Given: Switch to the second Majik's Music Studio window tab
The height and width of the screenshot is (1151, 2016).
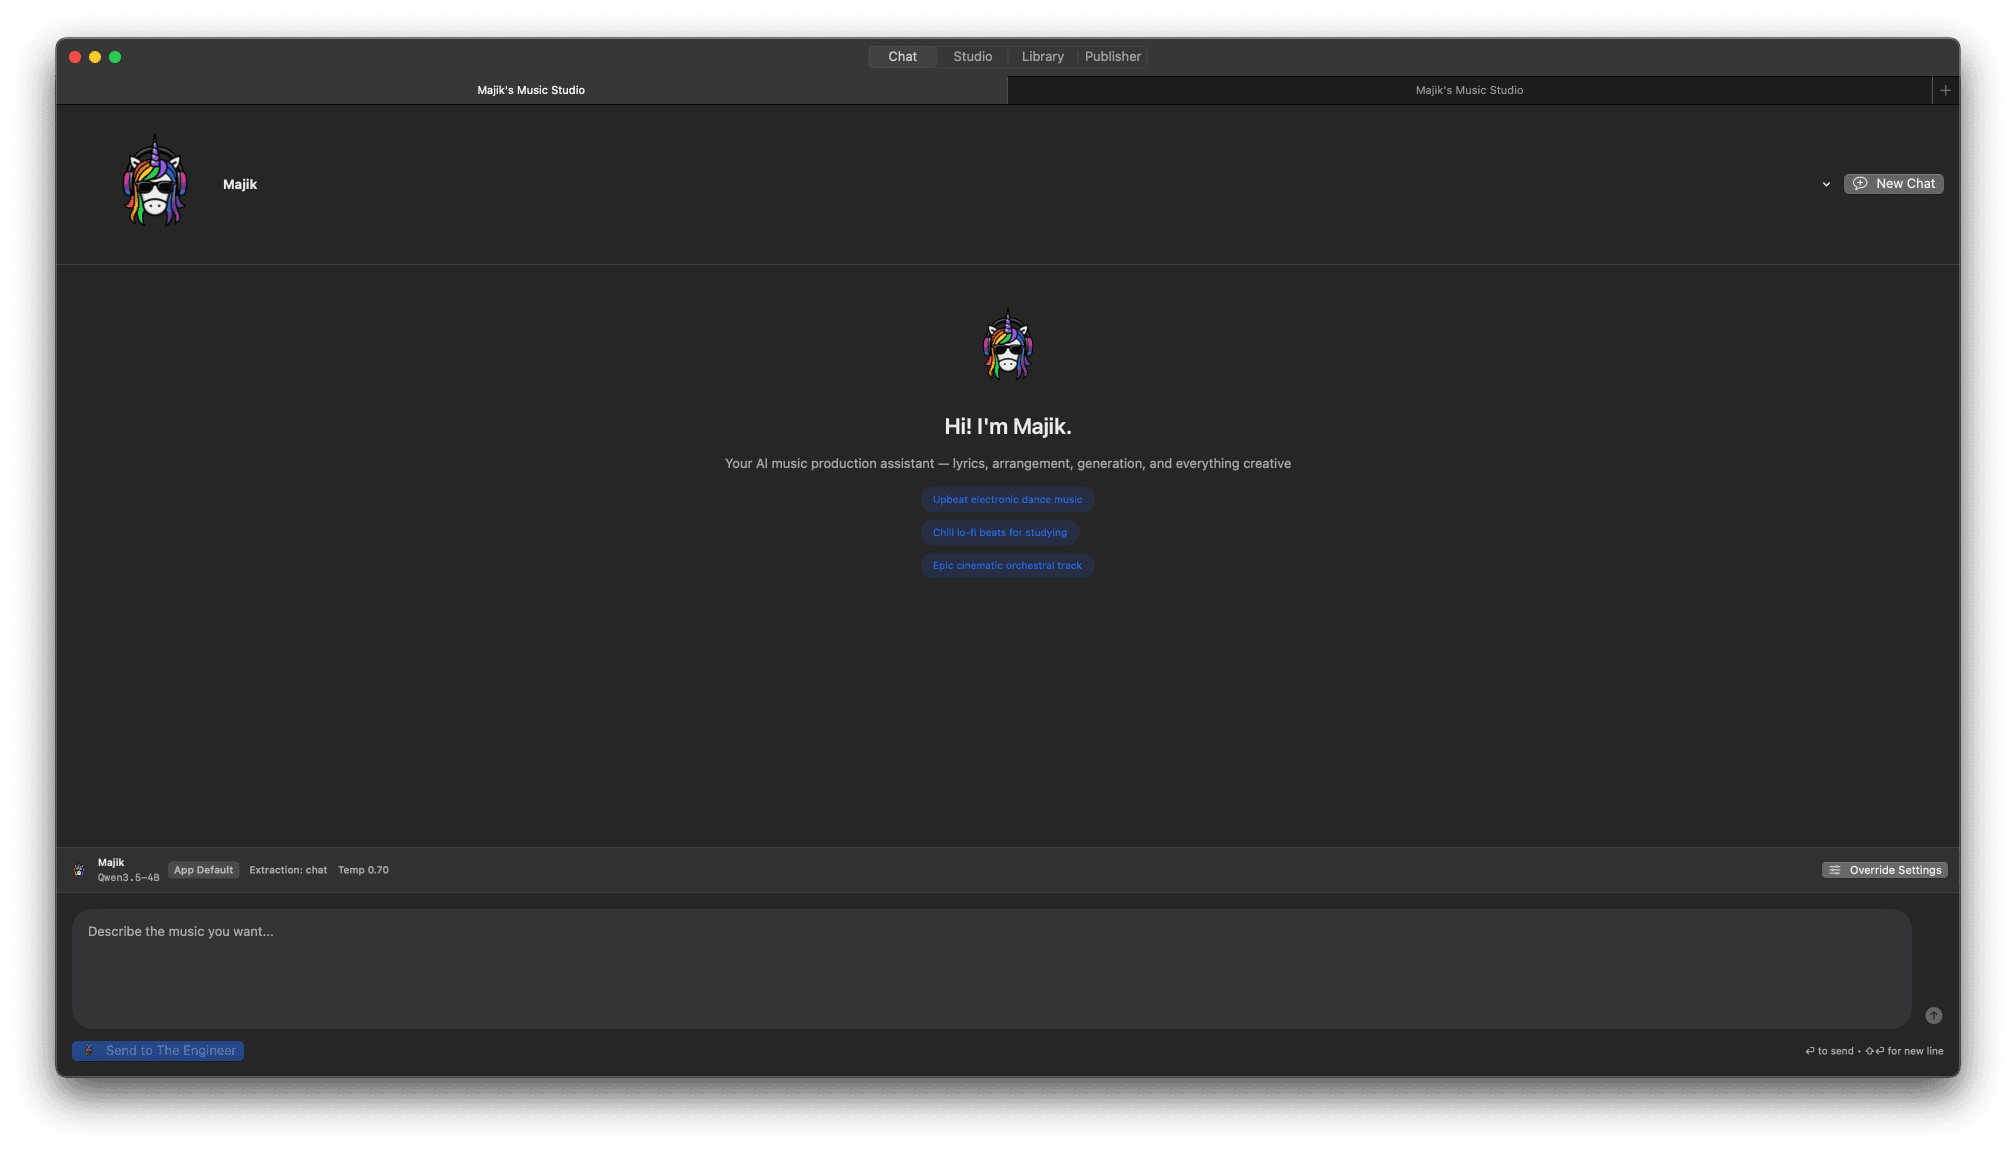Looking at the screenshot, I should coord(1469,90).
